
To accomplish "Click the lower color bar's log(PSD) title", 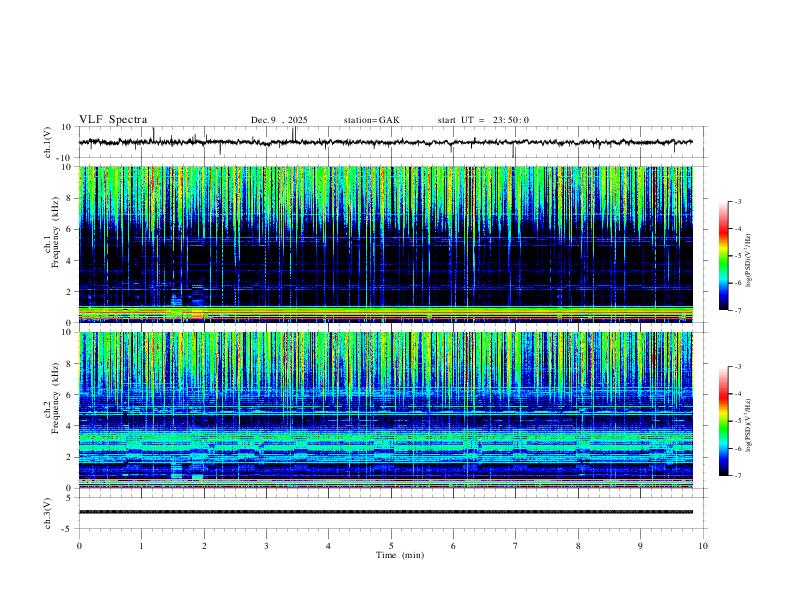I will [749, 425].
